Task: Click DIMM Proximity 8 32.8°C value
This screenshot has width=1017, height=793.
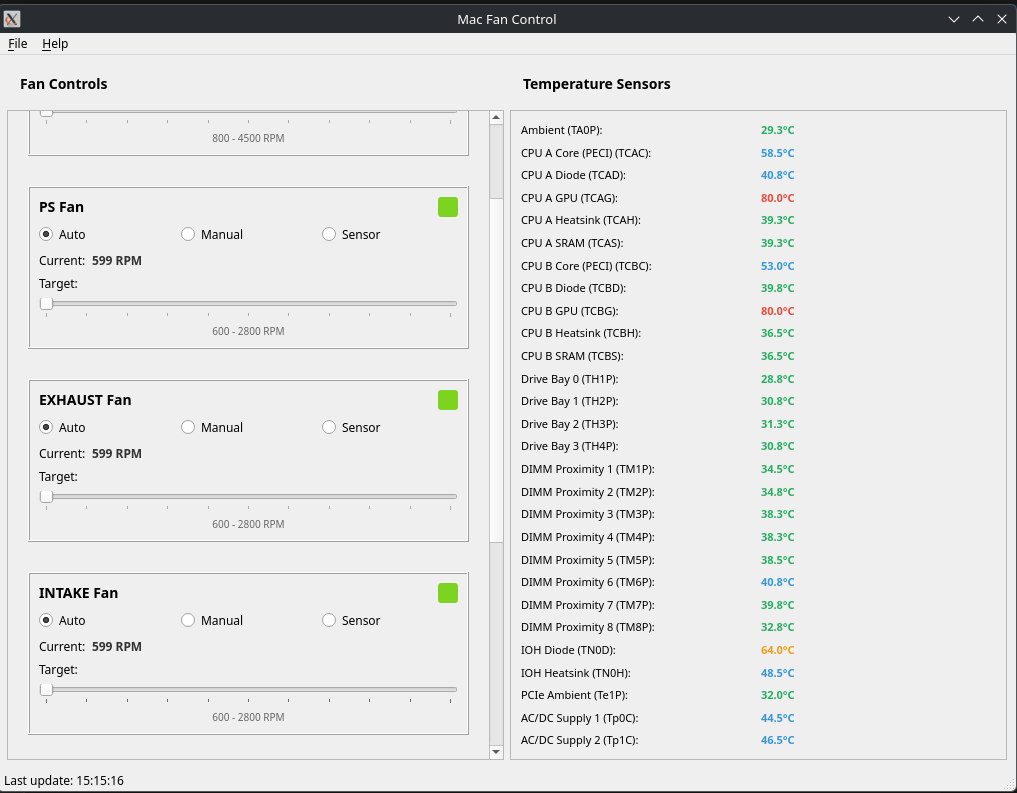Action: [x=778, y=627]
